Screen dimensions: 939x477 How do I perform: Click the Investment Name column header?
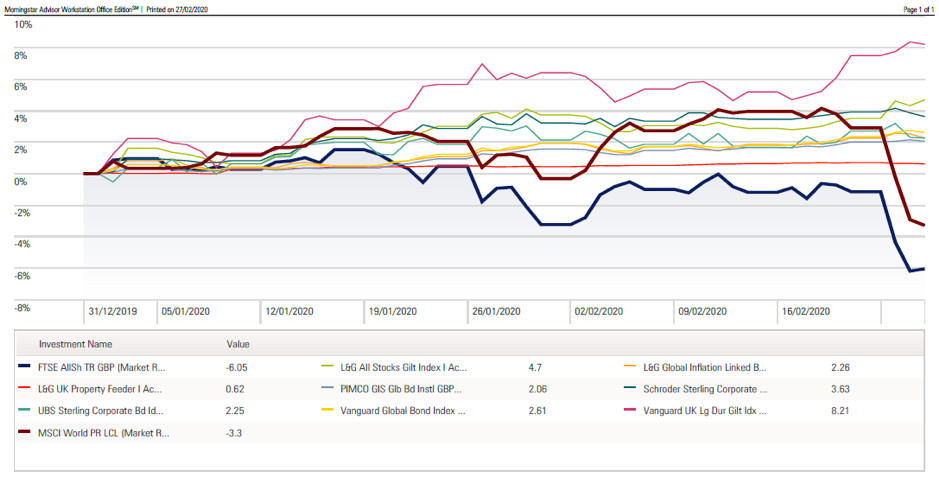[75, 344]
